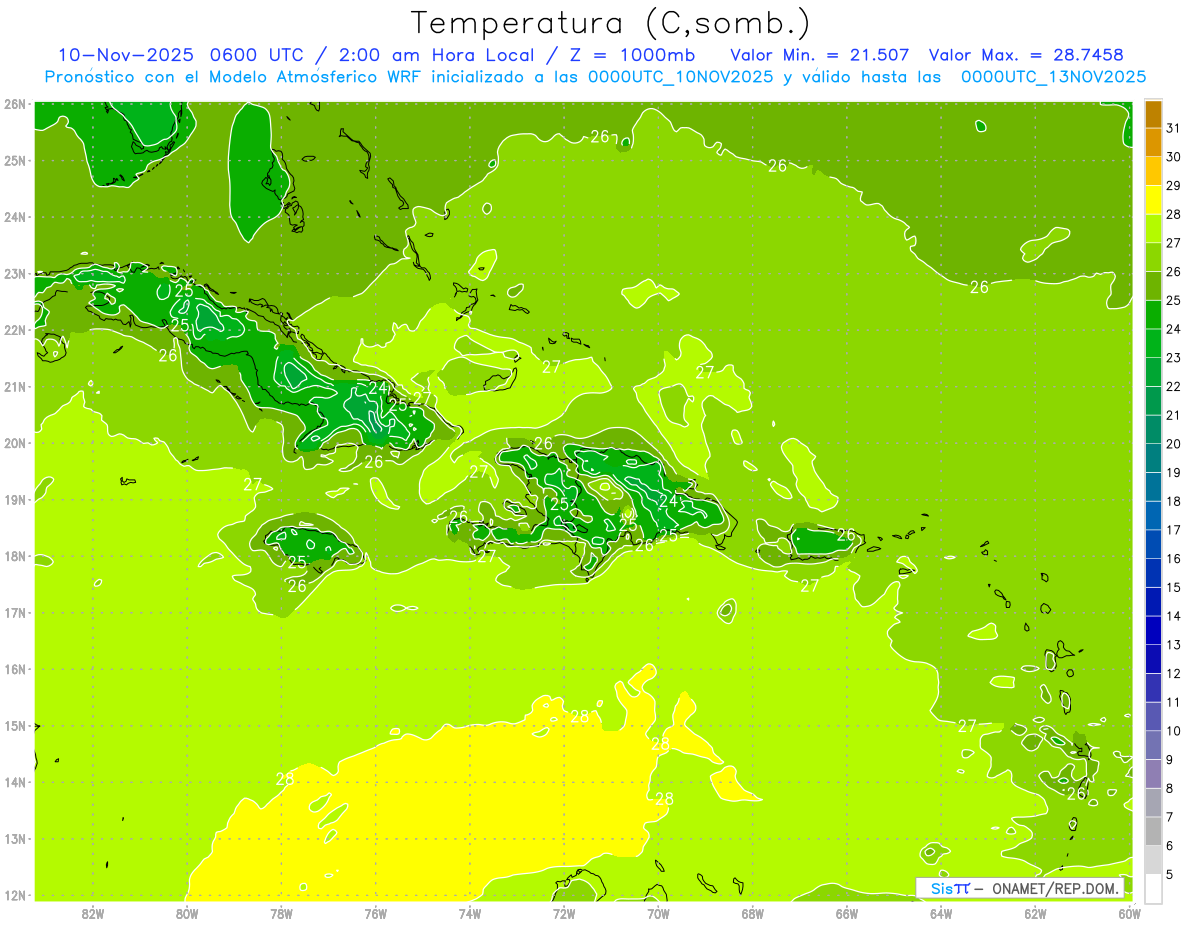Screen dimensions: 1200x927
Task: Click the colorbar label "29"
Action: coord(1173,186)
